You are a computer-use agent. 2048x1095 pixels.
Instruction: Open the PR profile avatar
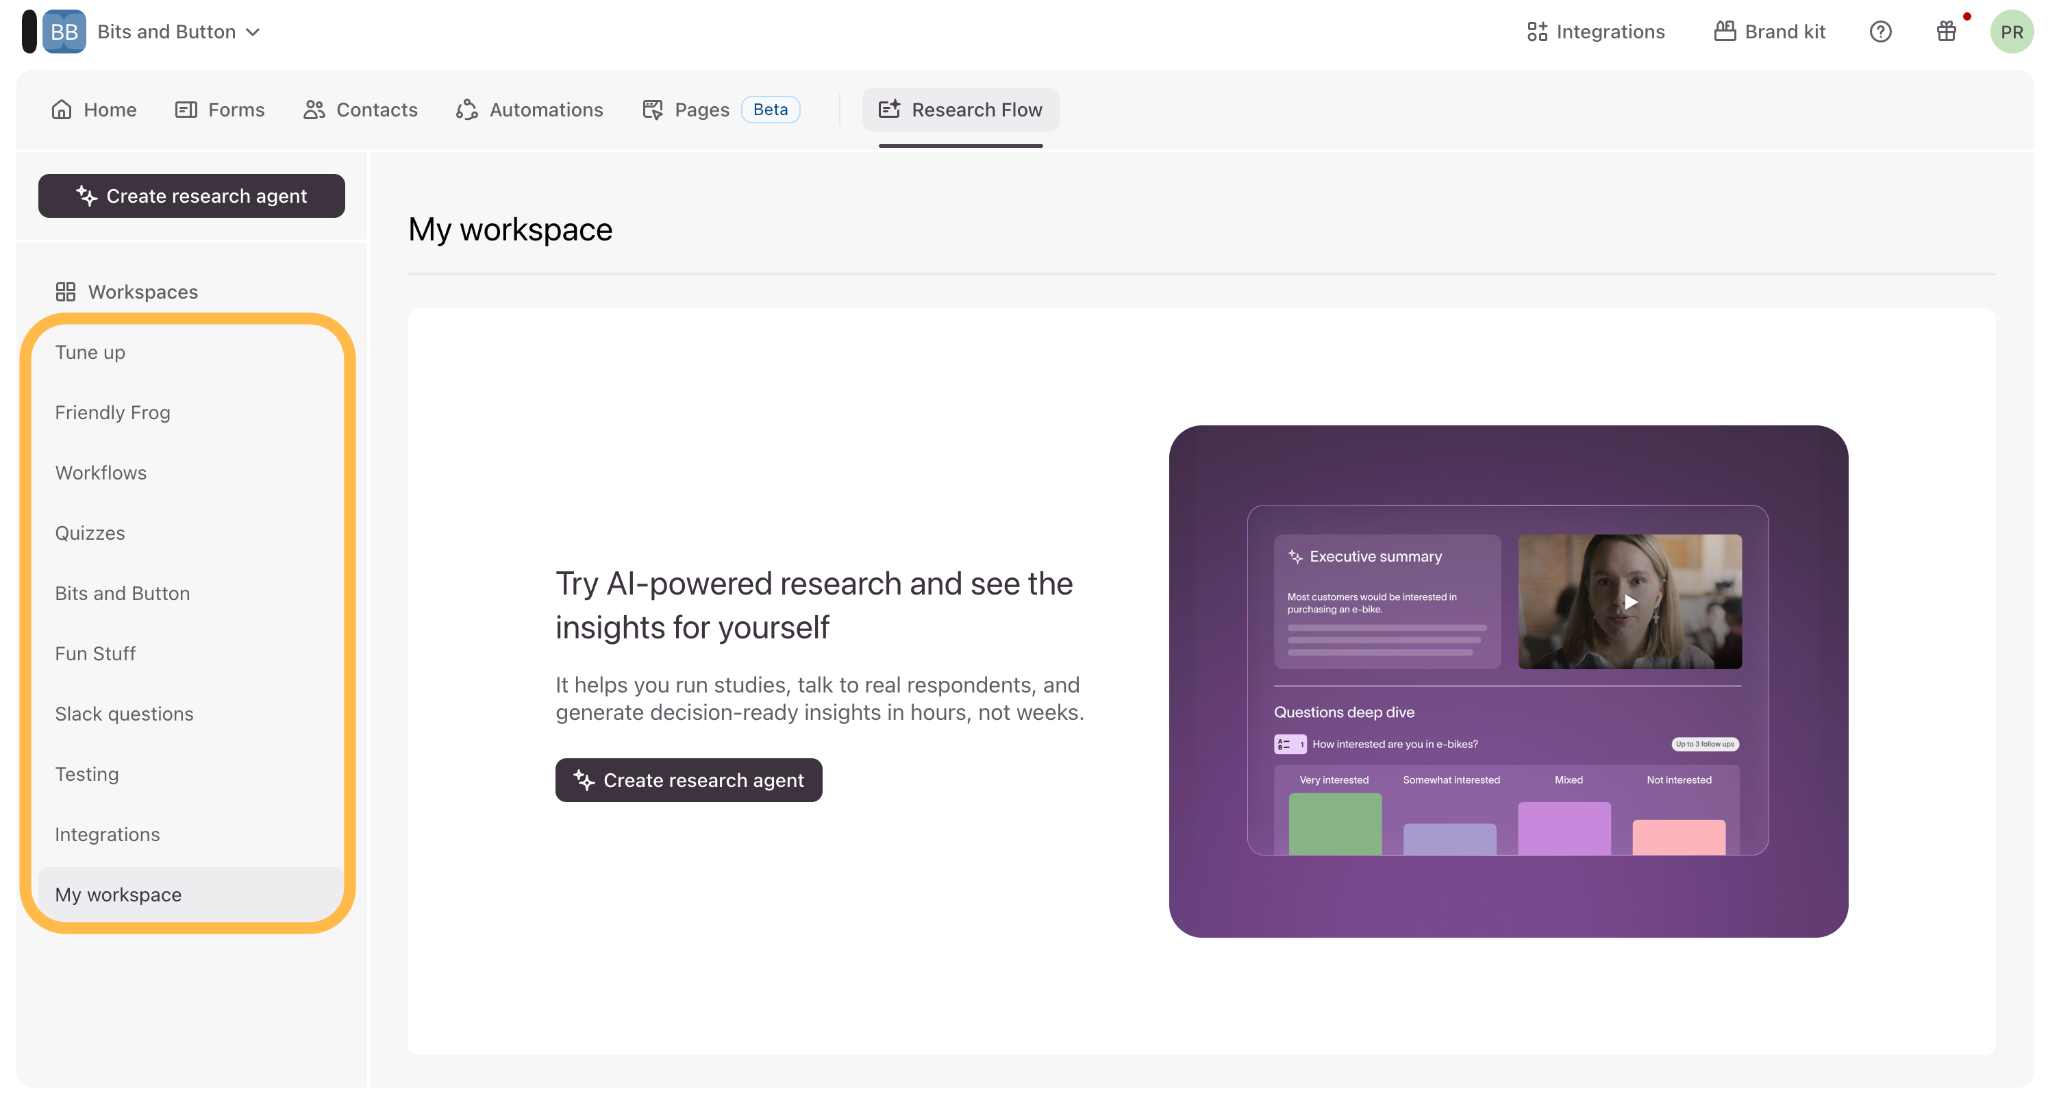(2012, 32)
